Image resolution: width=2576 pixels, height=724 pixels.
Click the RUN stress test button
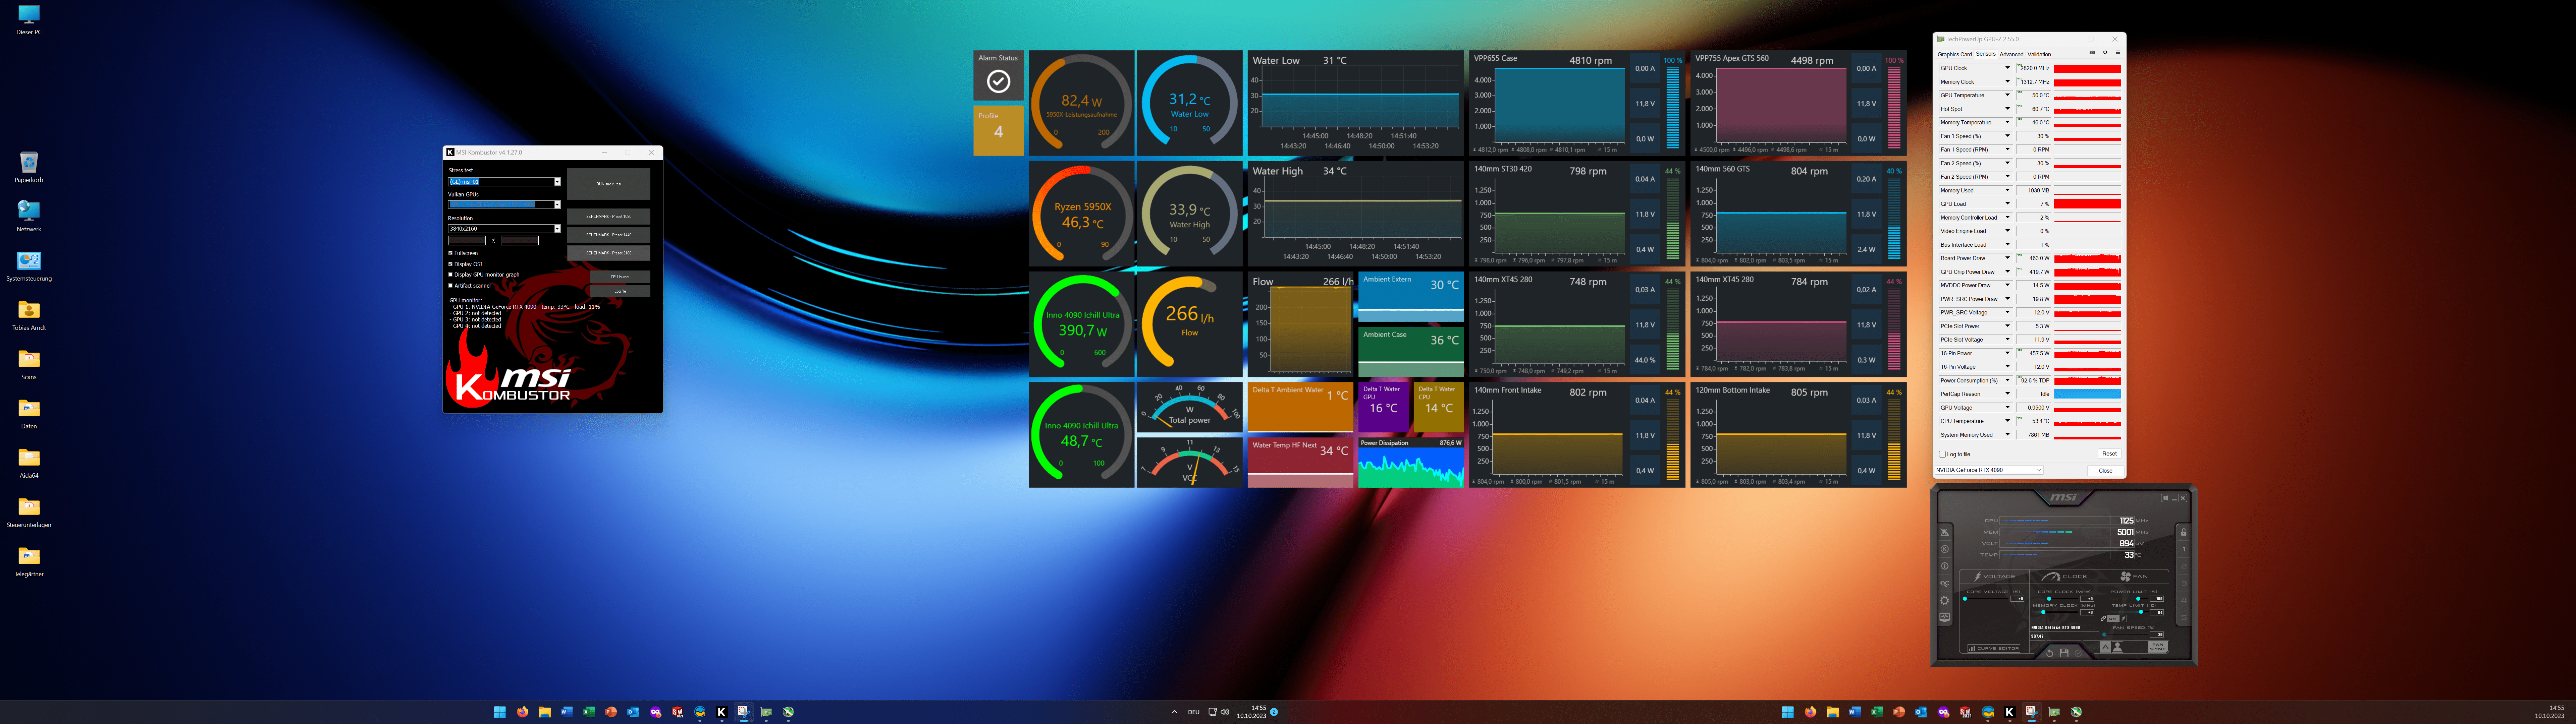[609, 184]
